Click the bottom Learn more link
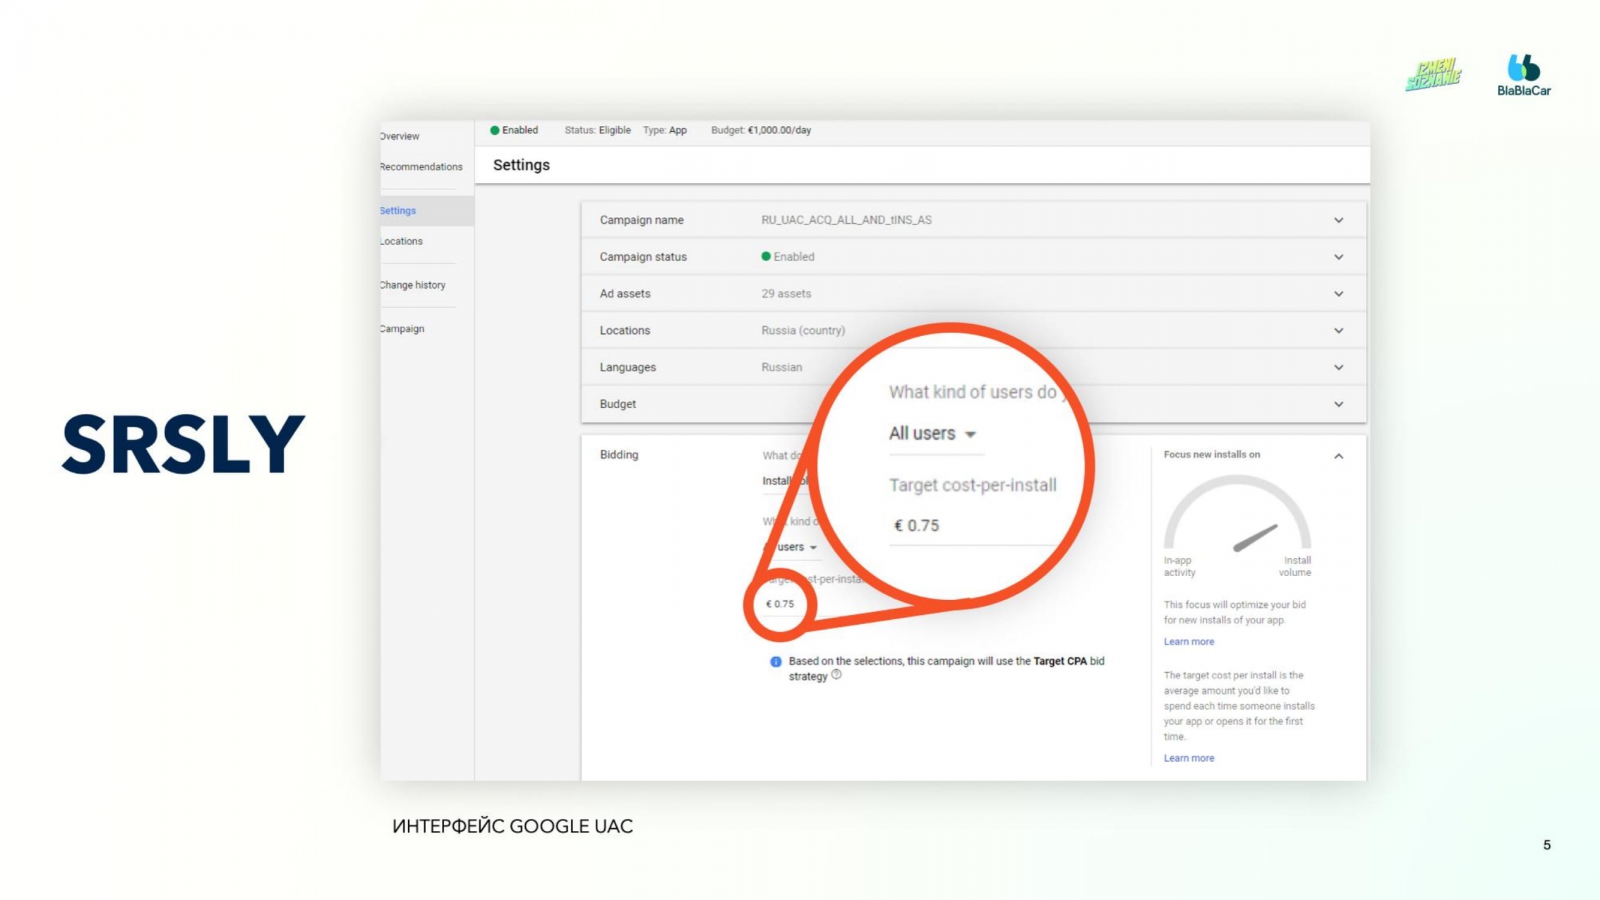The image size is (1600, 900). (1188, 758)
